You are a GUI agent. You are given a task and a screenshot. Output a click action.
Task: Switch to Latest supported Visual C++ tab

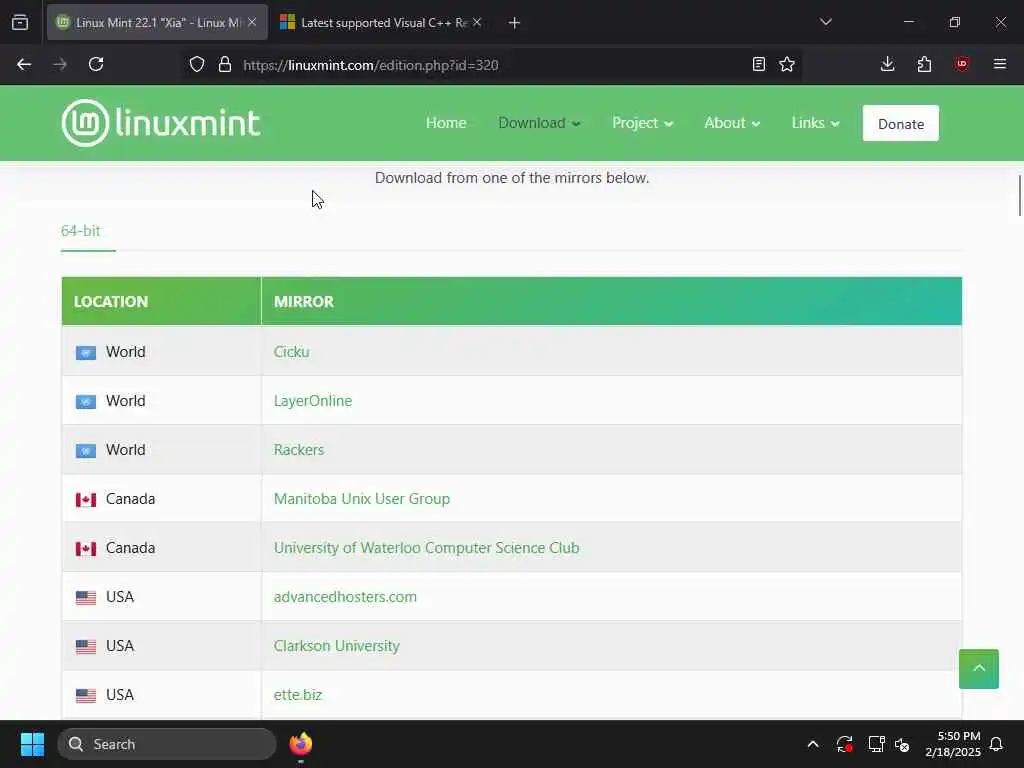click(382, 23)
